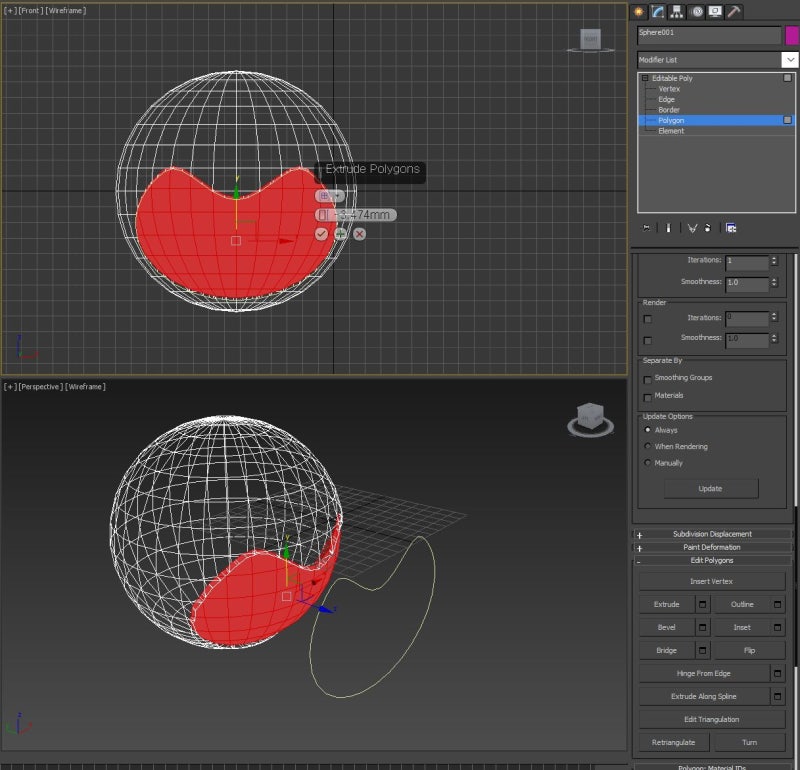Select the Vertex sub-object level
The height and width of the screenshot is (770, 800).
668,88
